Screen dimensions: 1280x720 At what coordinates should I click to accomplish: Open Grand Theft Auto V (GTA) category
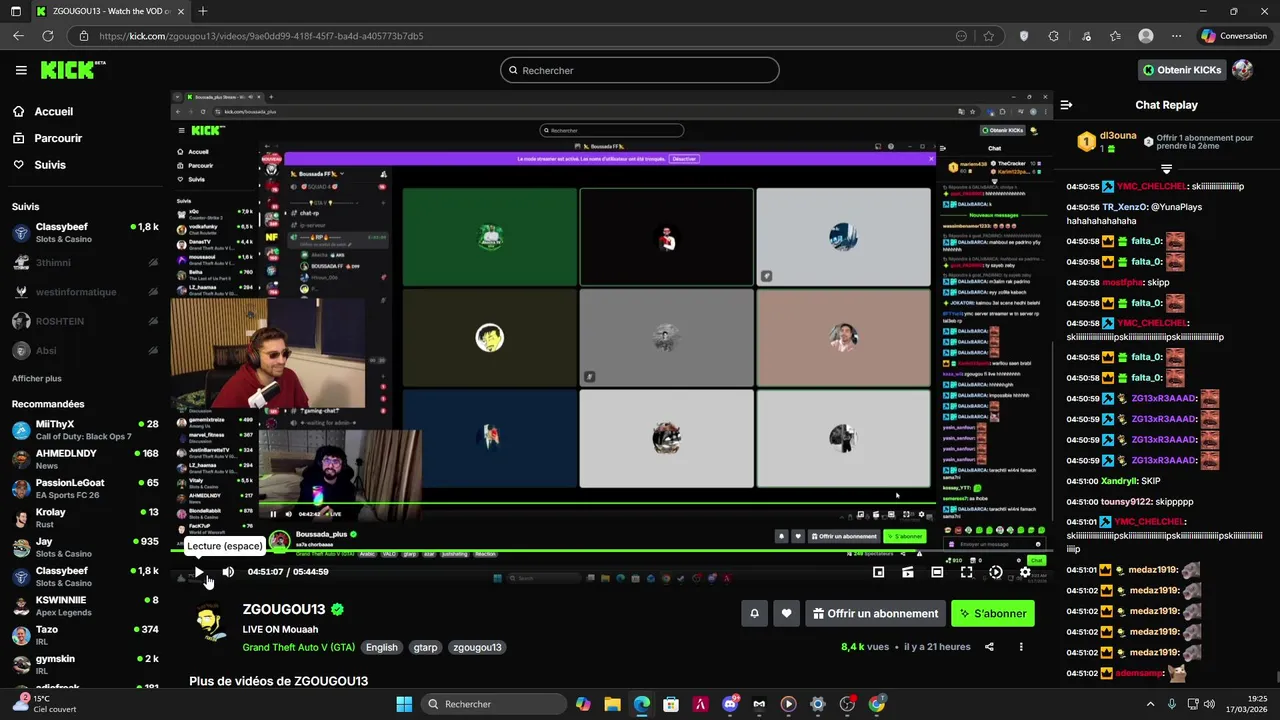tap(299, 647)
